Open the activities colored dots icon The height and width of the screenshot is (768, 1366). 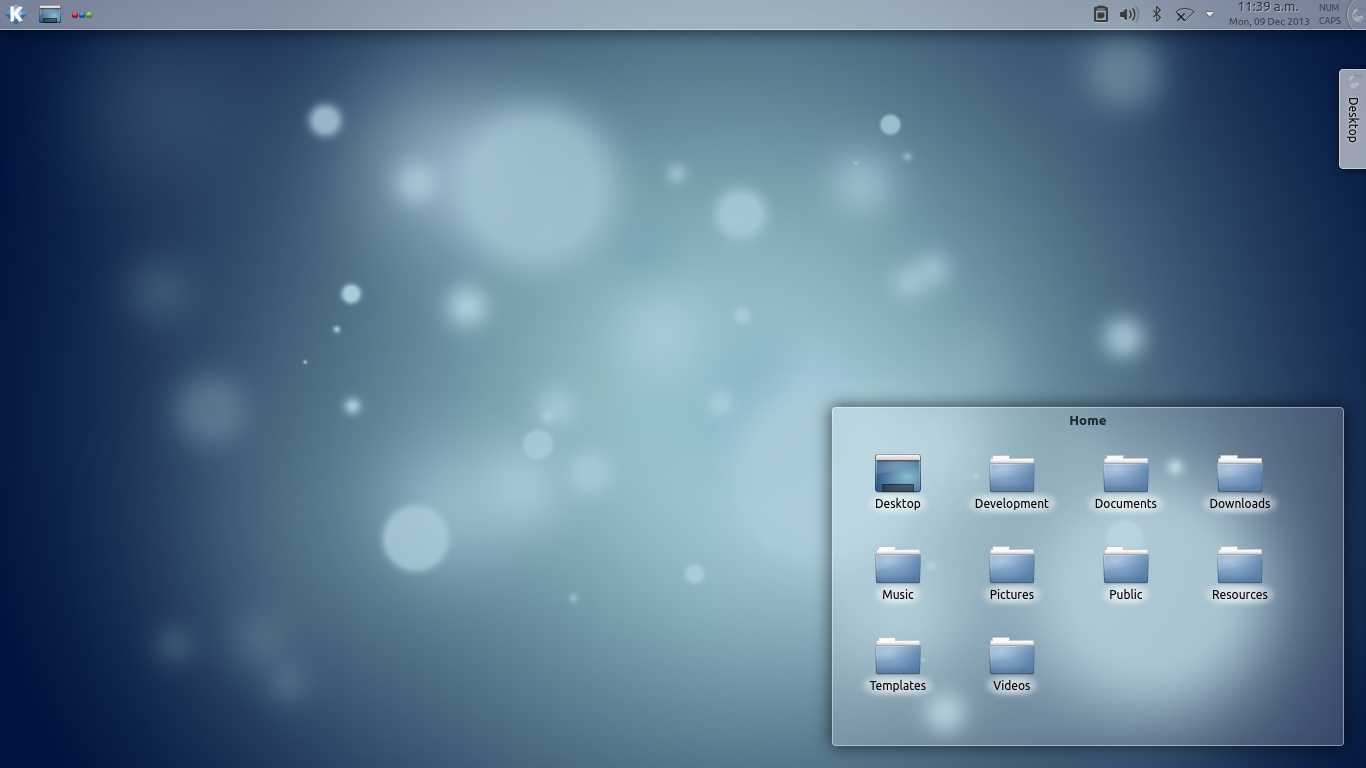(82, 15)
